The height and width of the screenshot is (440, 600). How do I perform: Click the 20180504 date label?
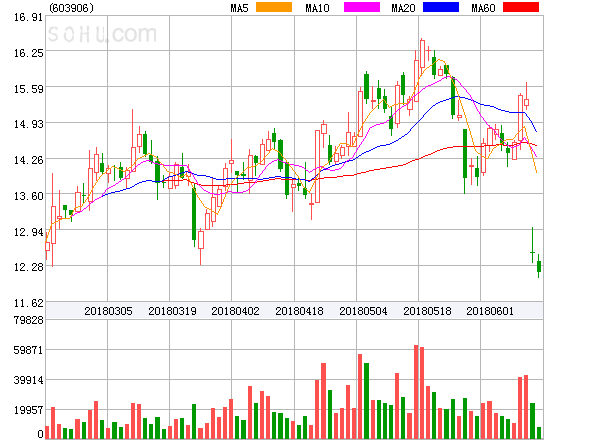coord(363,311)
